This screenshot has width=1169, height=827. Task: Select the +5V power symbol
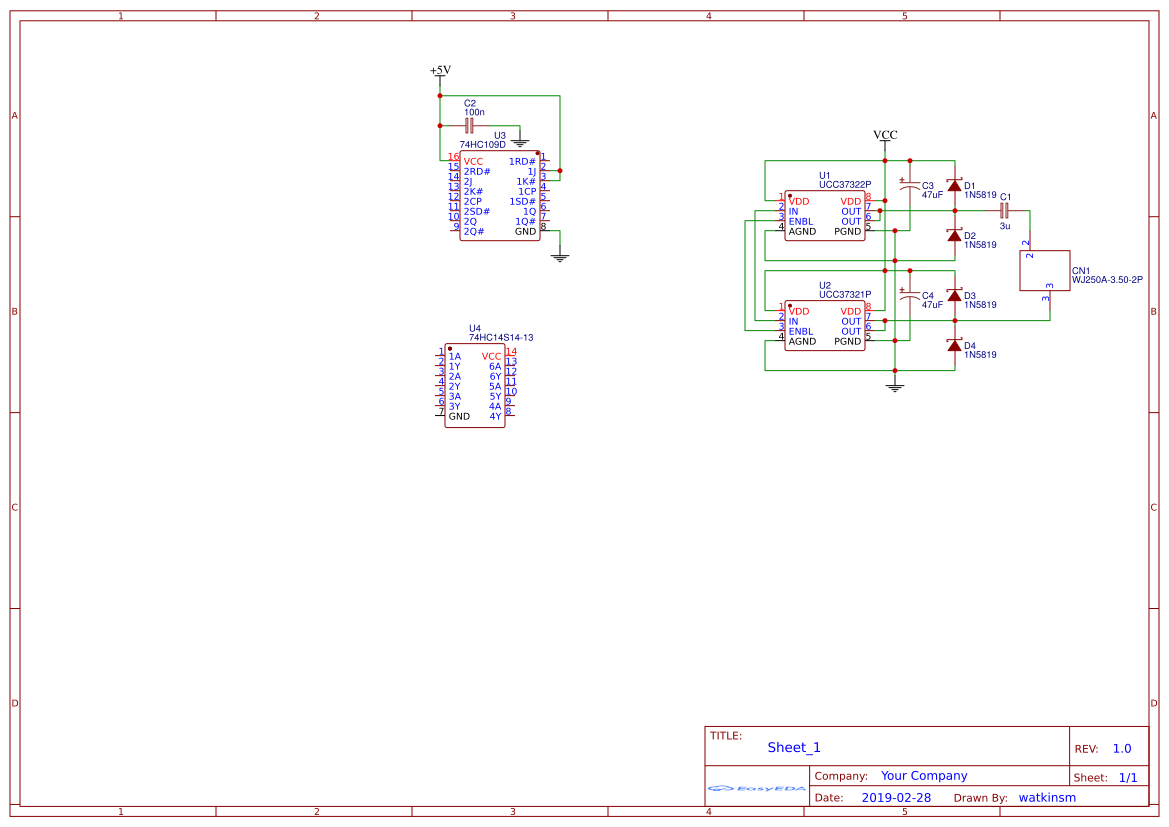point(440,71)
